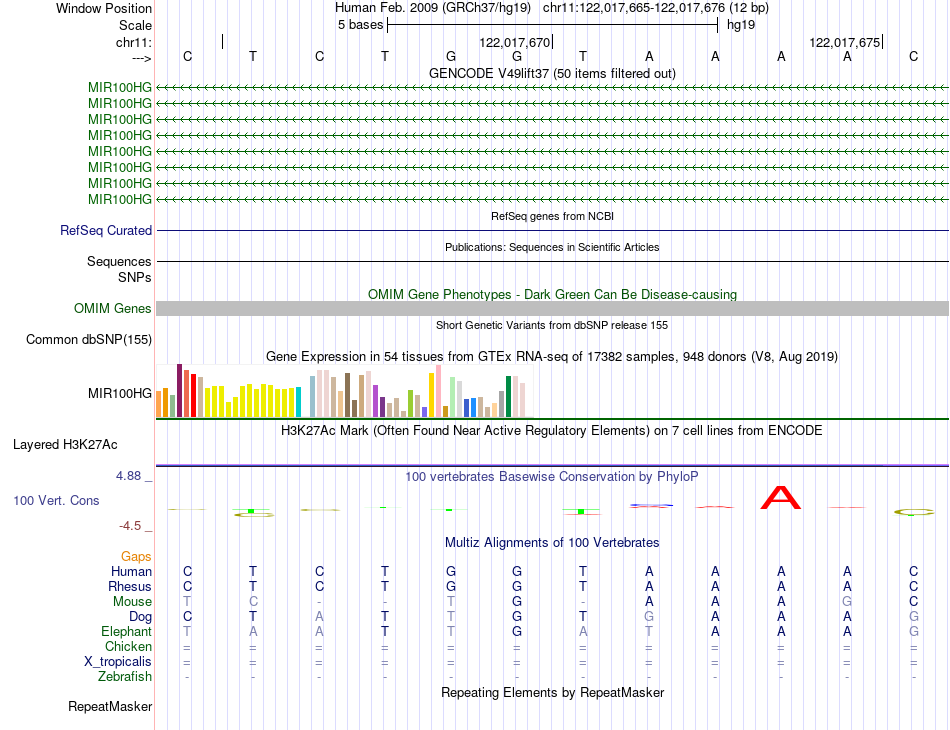Viewport: 950px width, 730px height.
Task: Open the H3K27Ac Mark track title
Action: 552,431
